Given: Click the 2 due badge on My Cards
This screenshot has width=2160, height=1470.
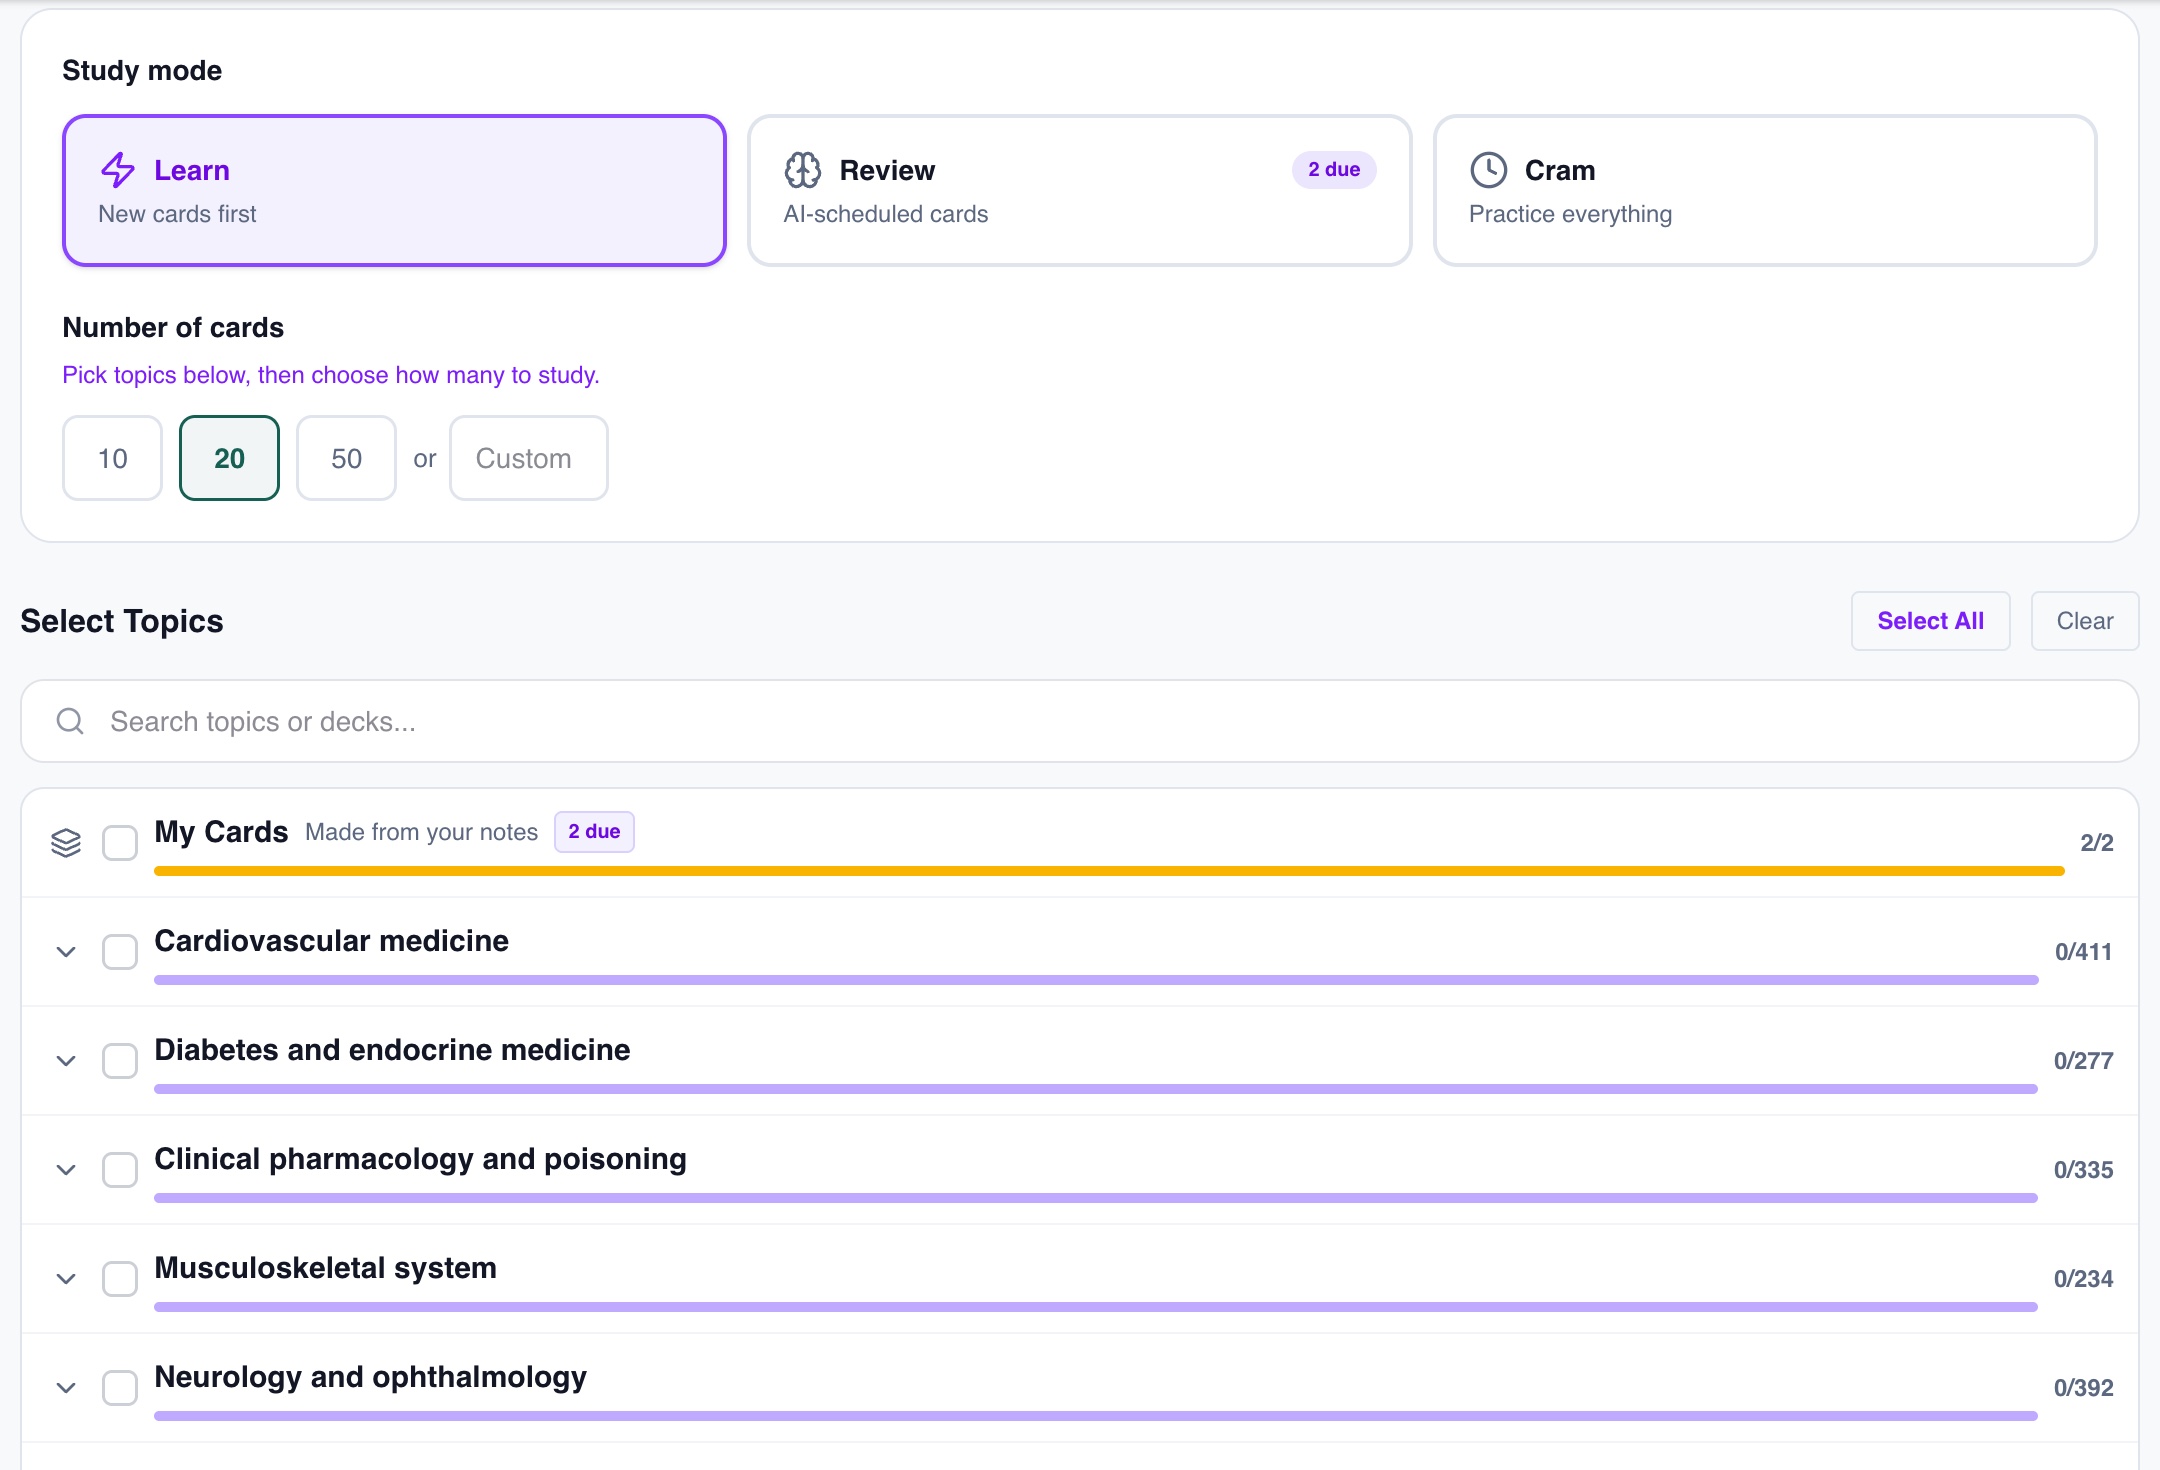Looking at the screenshot, I should point(594,832).
